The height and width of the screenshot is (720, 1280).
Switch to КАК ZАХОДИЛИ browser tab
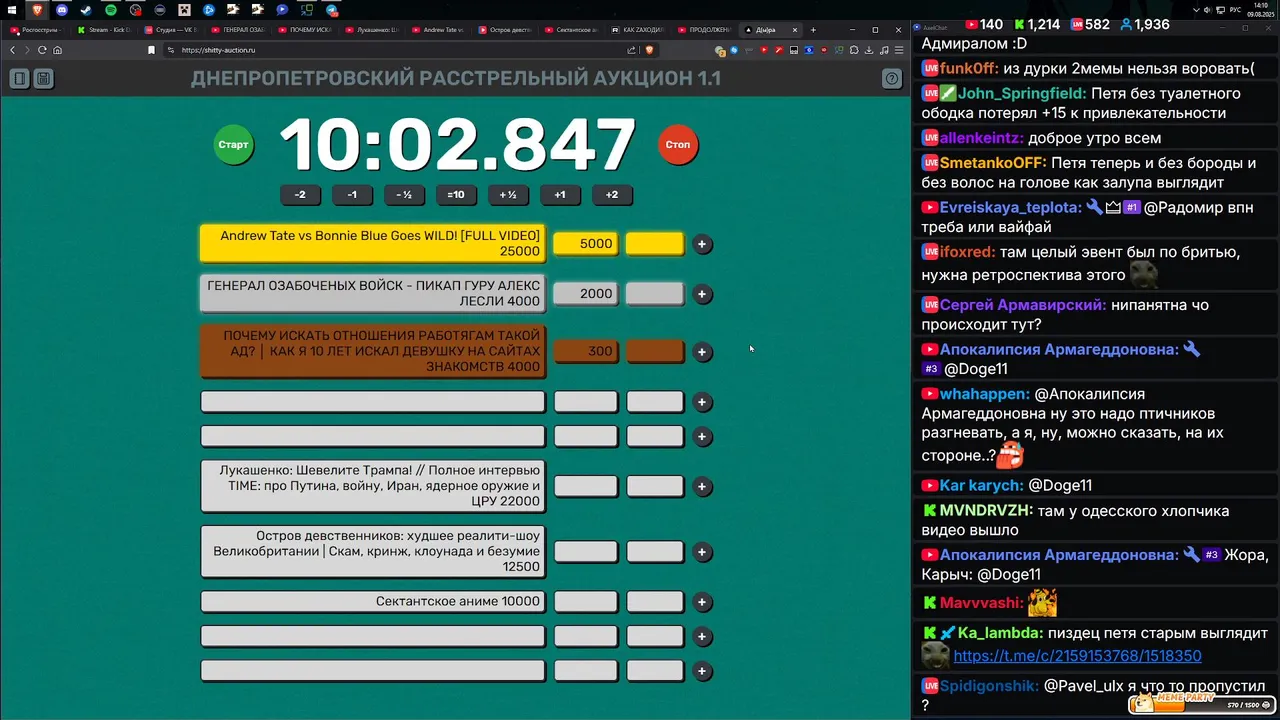click(x=637, y=30)
